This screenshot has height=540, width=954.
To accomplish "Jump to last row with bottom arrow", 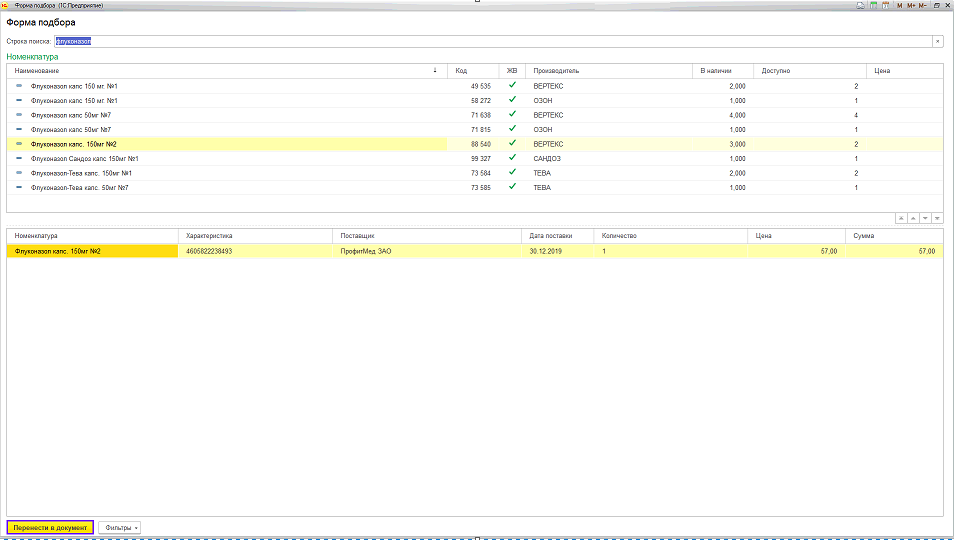I will click(x=937, y=218).
